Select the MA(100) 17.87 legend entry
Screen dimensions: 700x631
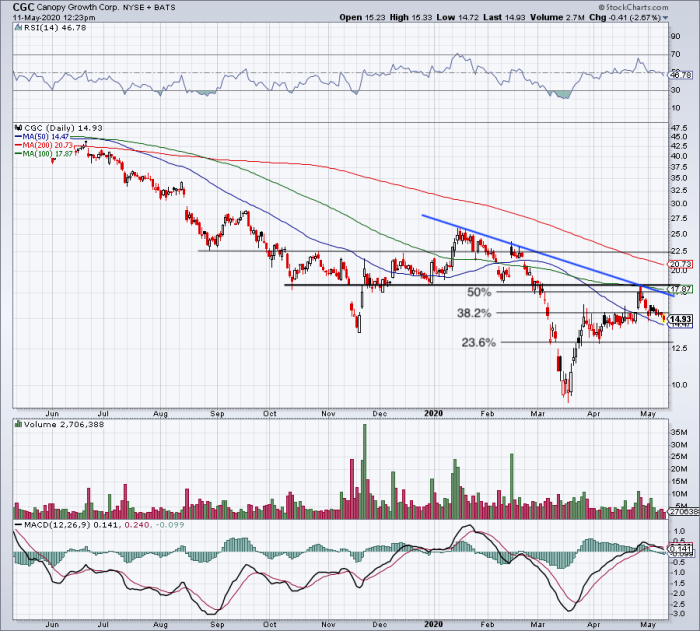point(44,154)
